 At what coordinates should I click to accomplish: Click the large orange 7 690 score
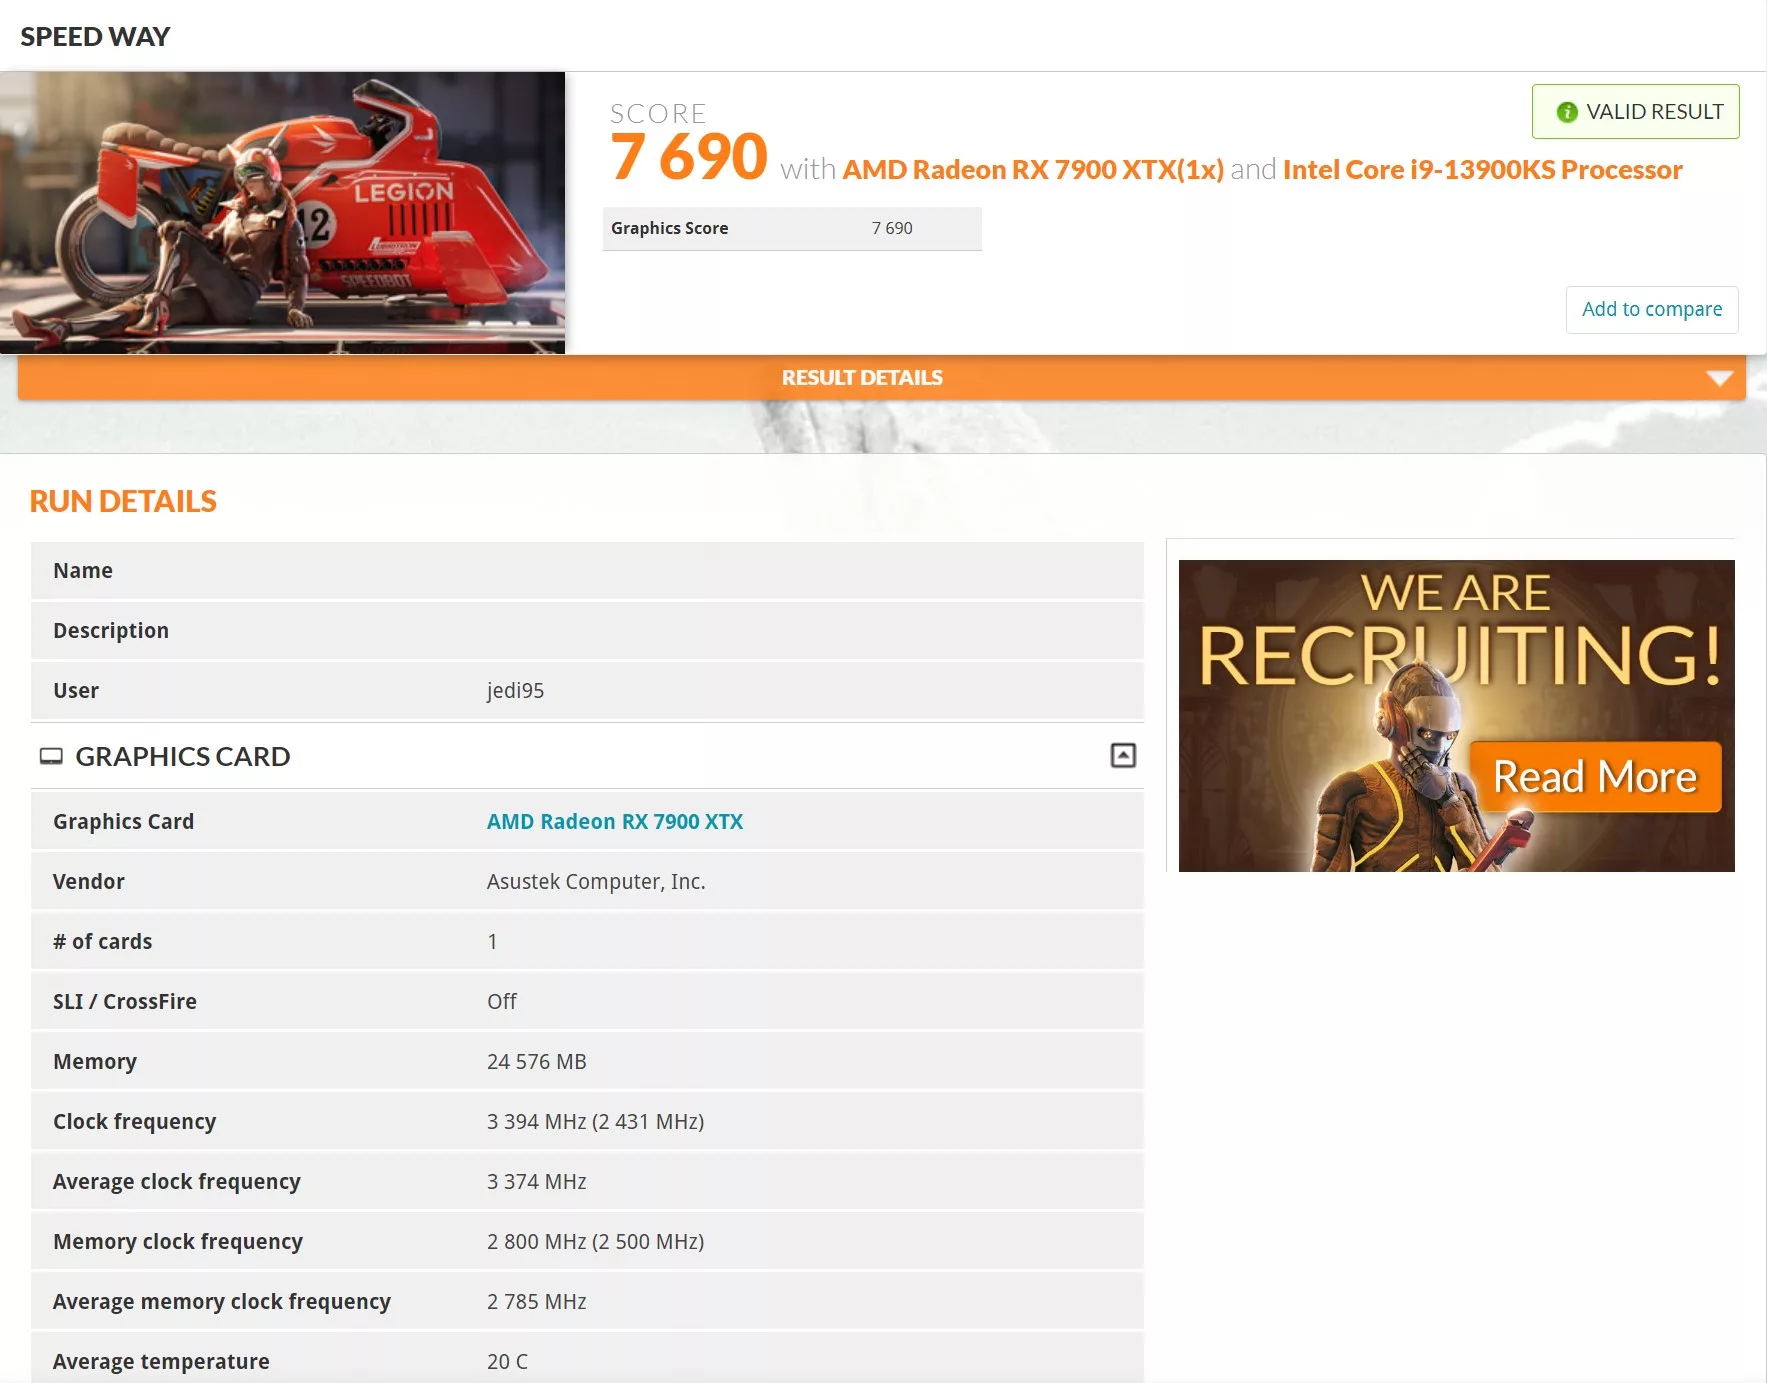tap(688, 157)
